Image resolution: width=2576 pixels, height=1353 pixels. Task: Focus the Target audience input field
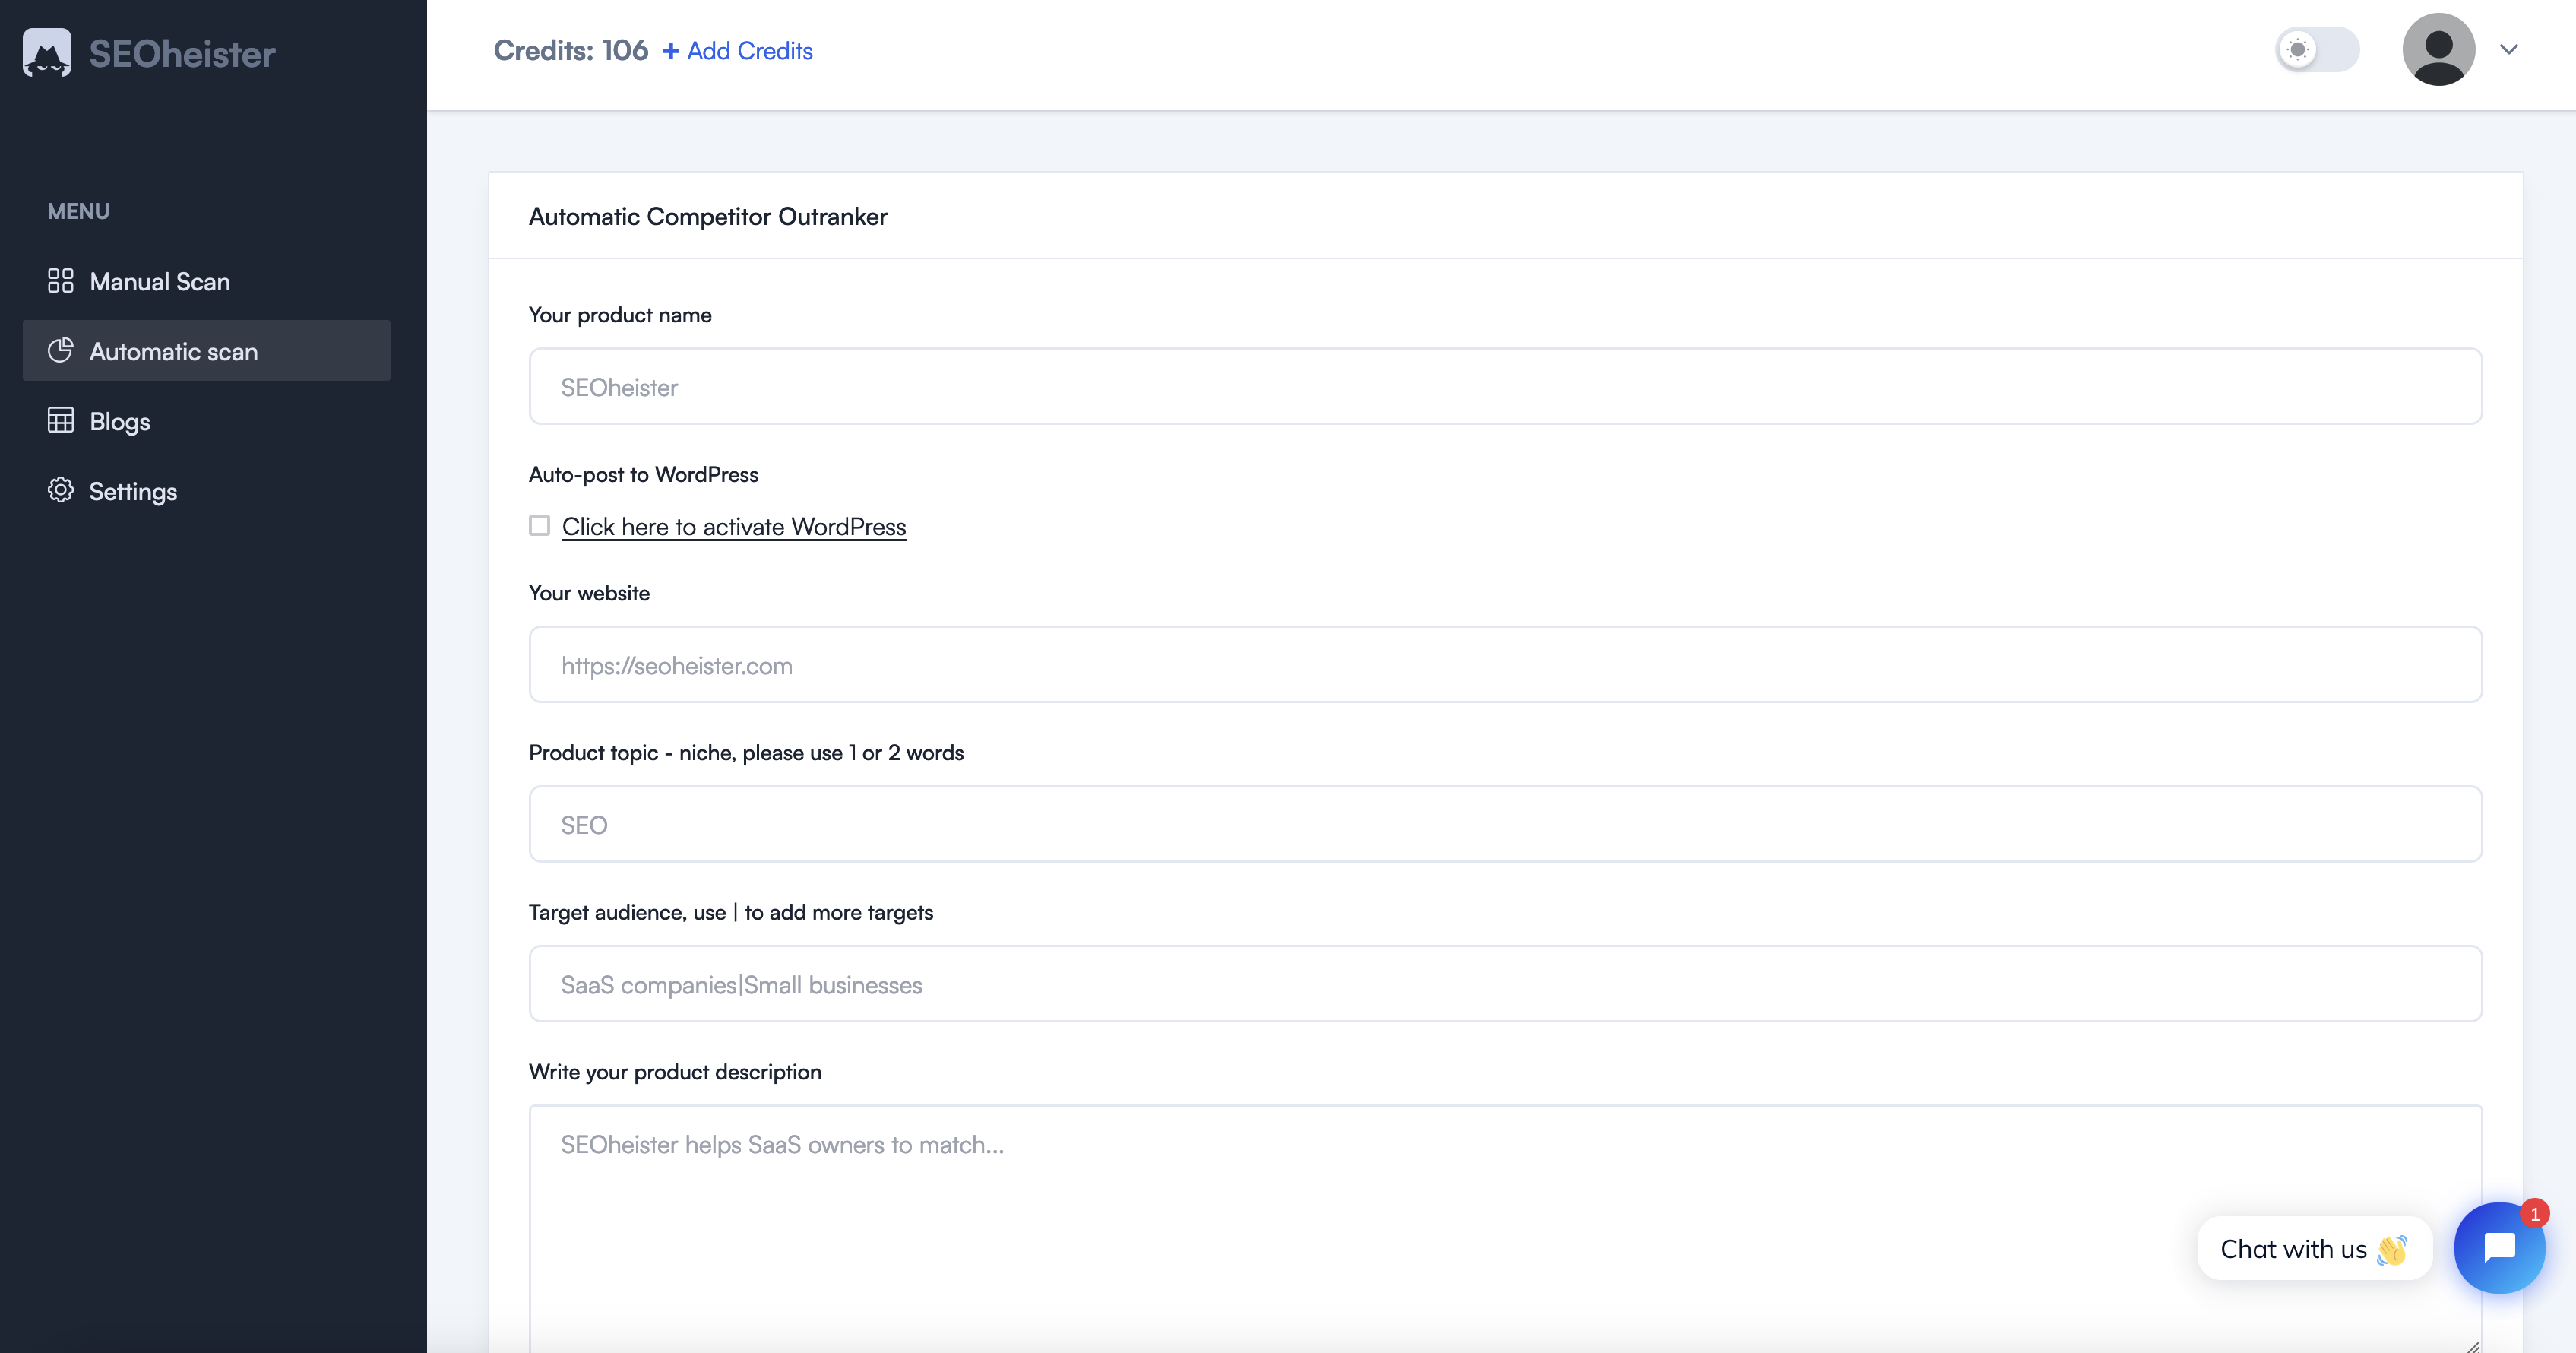coord(1505,983)
